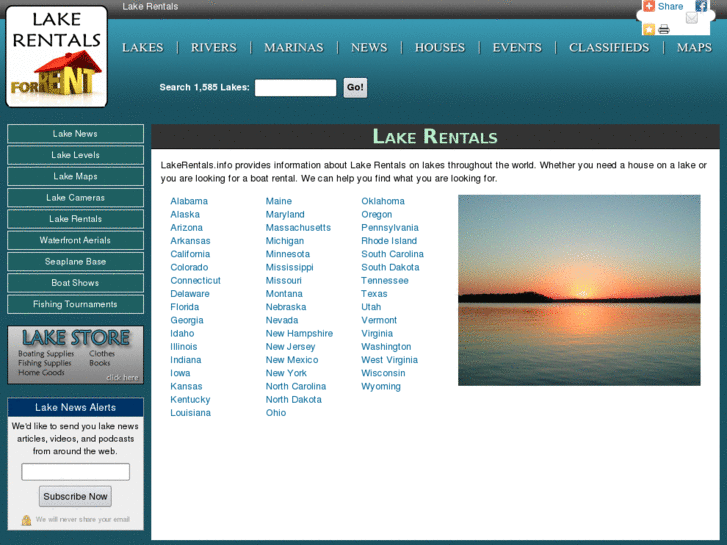
Task: Open the Pennsylvania link
Action: 390,227
